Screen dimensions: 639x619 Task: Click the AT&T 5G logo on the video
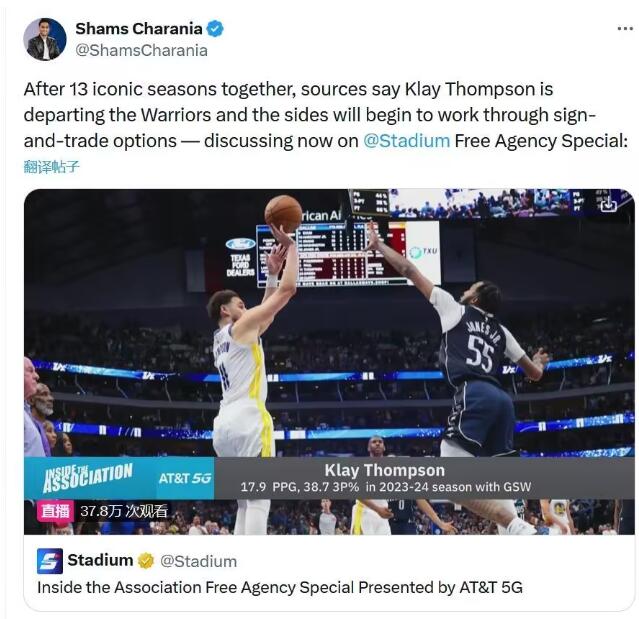(185, 478)
